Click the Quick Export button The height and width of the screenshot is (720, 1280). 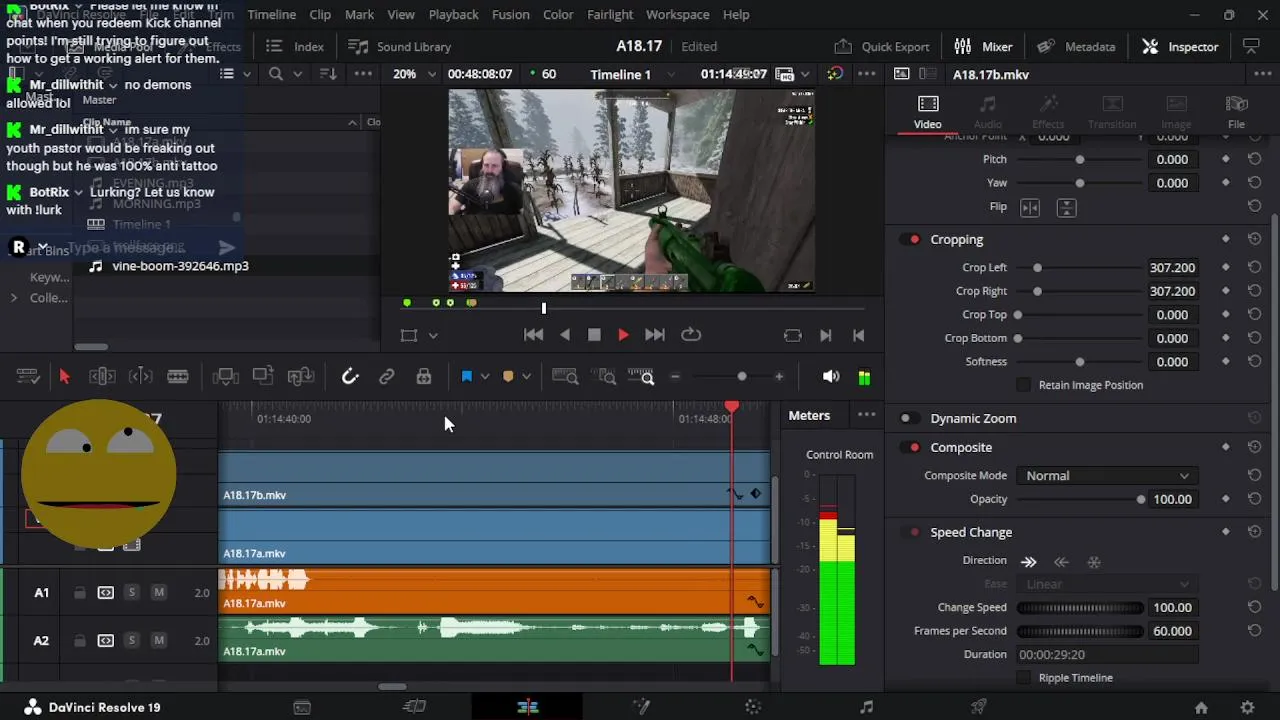[881, 47]
